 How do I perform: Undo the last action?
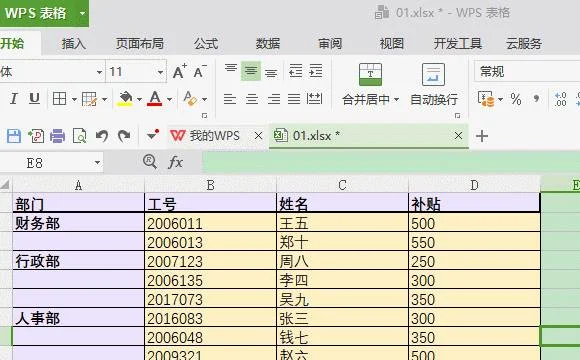point(102,136)
